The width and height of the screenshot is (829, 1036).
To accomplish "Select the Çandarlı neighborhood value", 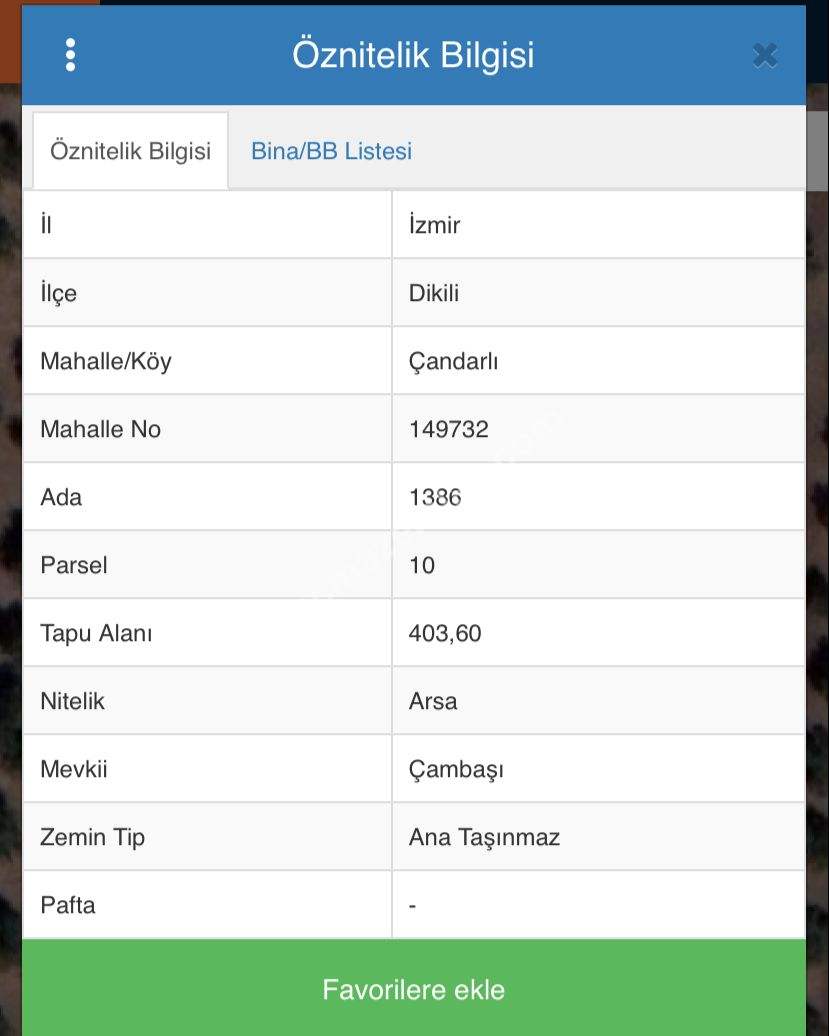I will coord(453,361).
